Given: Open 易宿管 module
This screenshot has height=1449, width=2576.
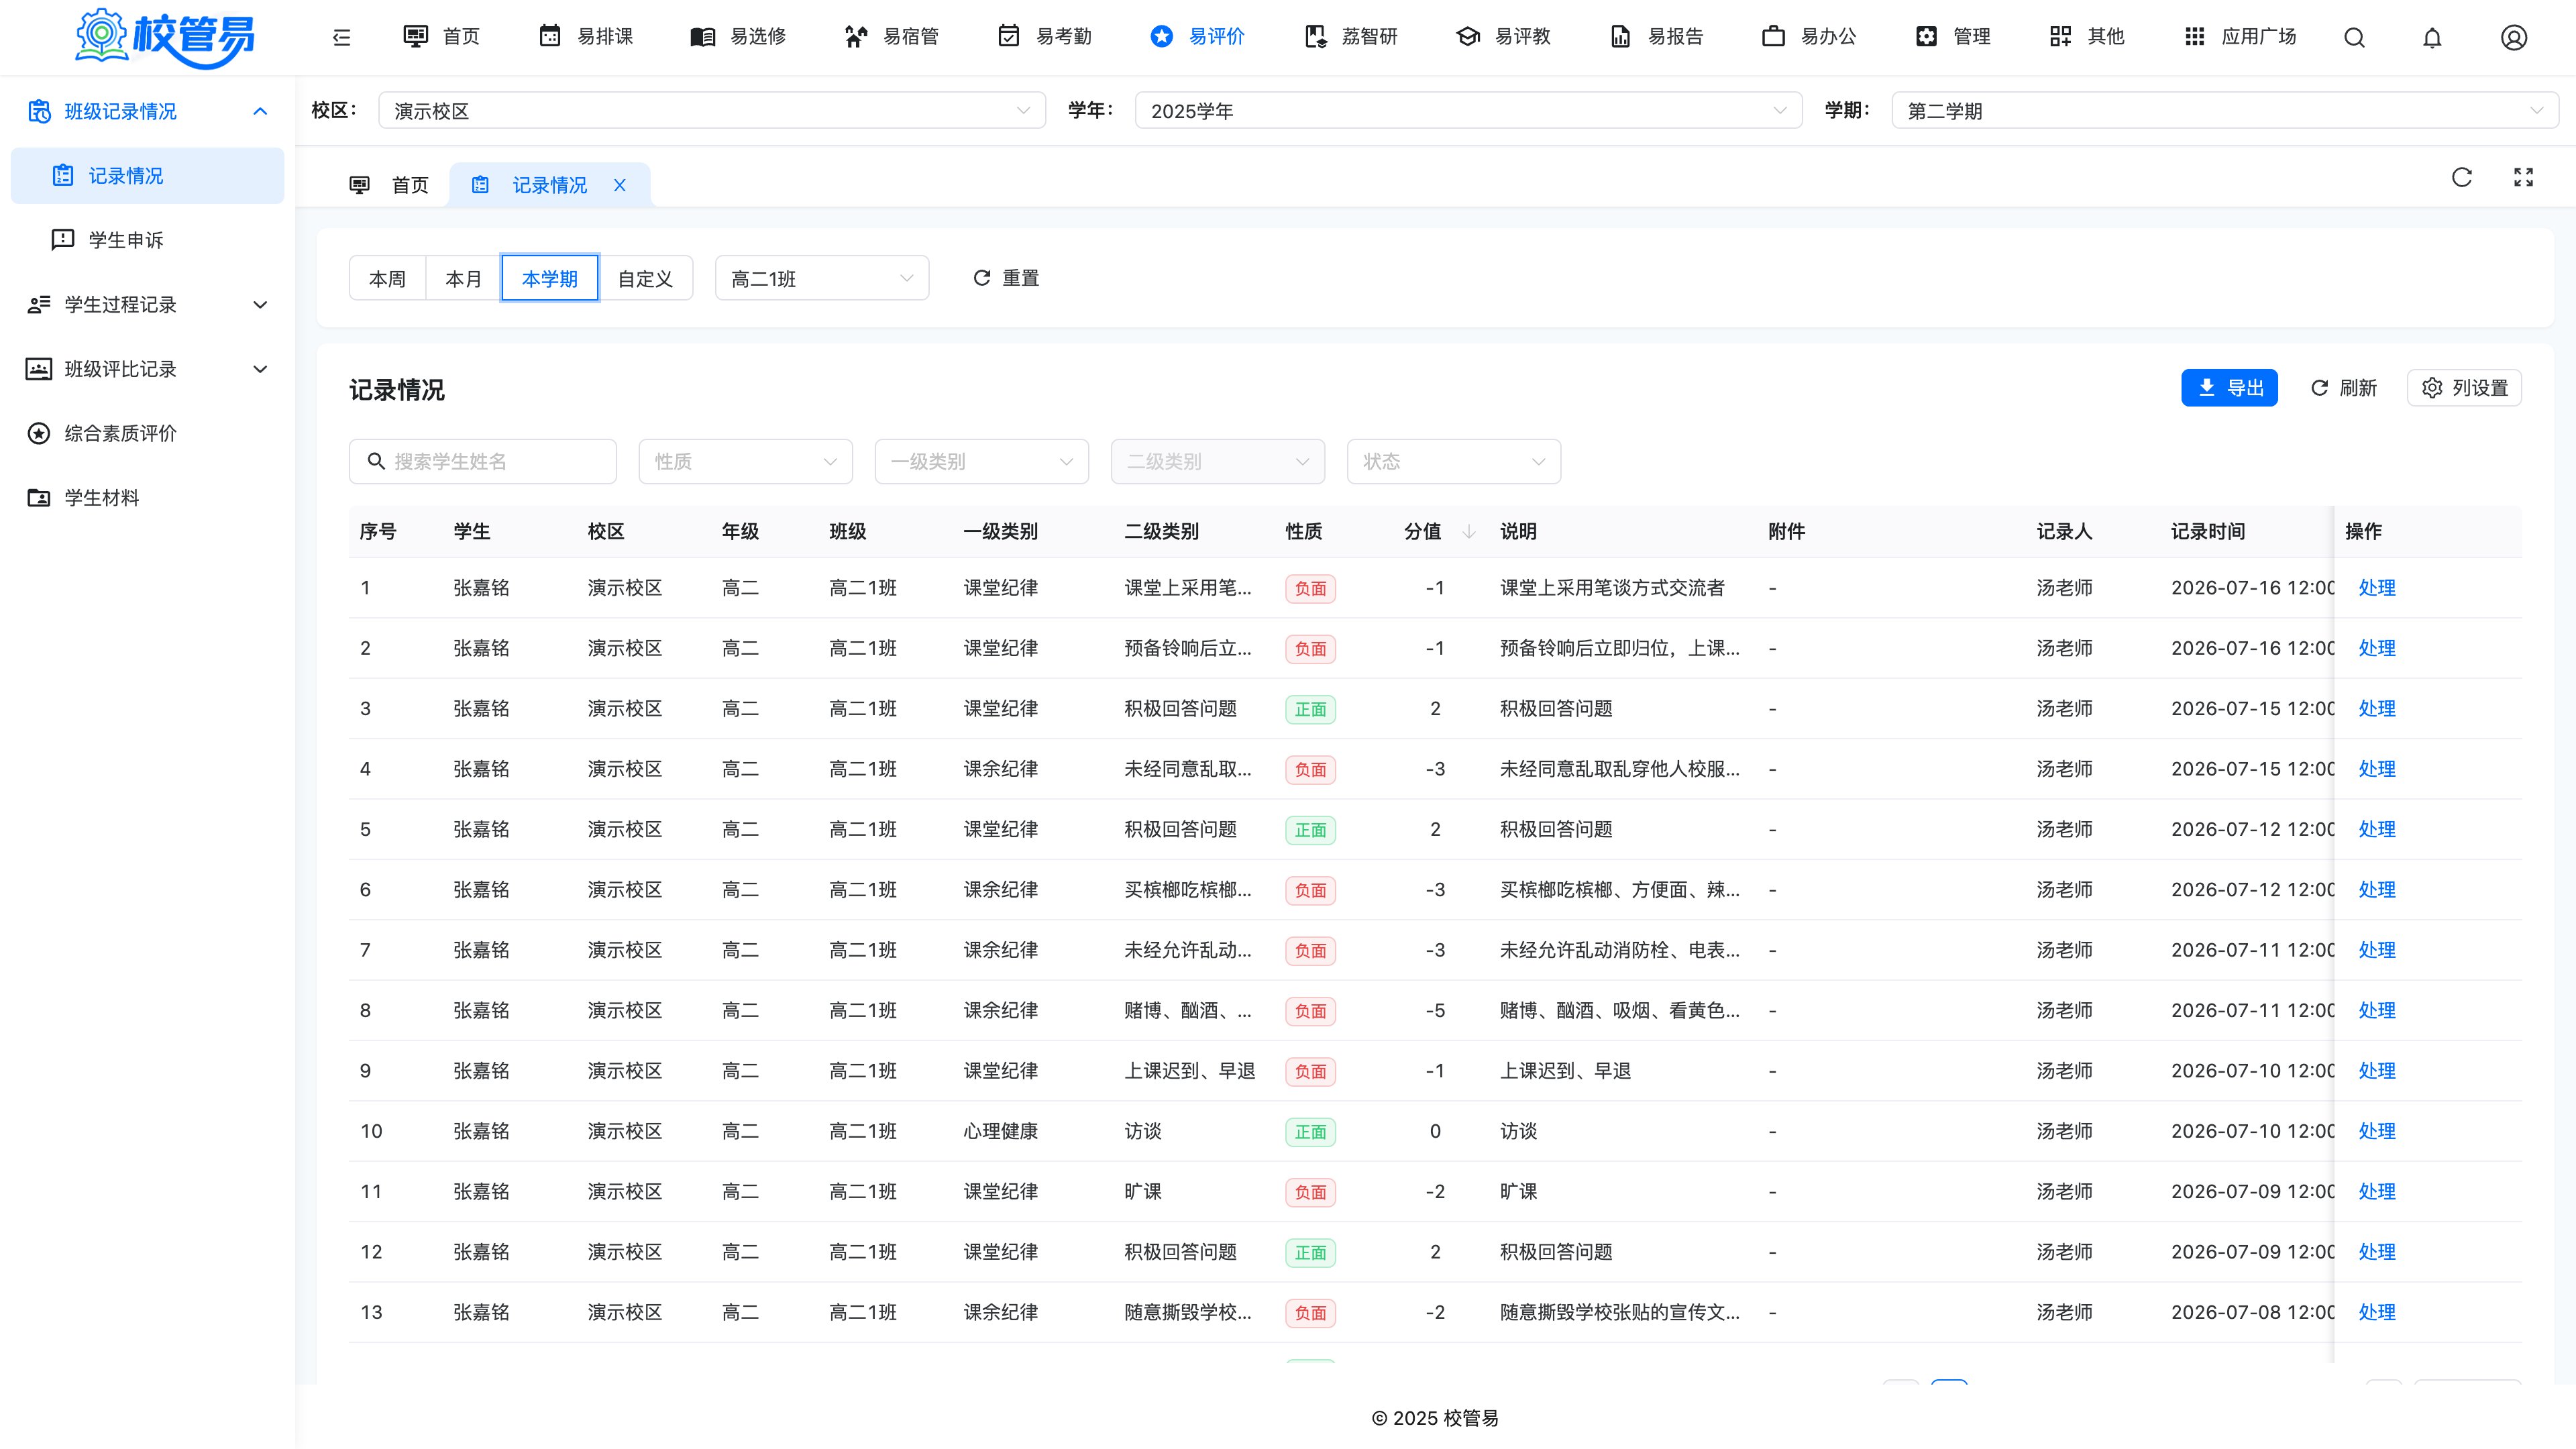Looking at the screenshot, I should (892, 37).
